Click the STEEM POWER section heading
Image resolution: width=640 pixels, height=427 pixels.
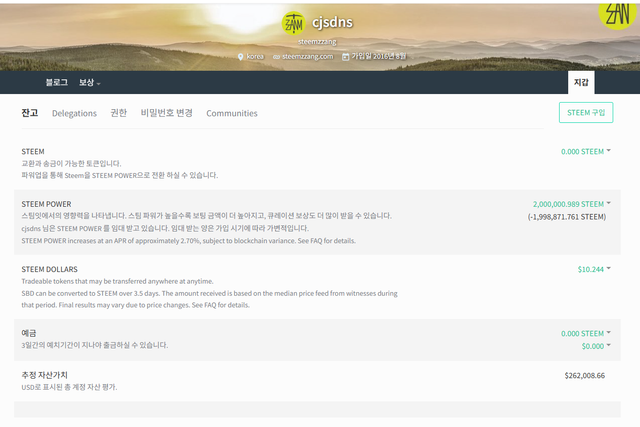pos(47,204)
